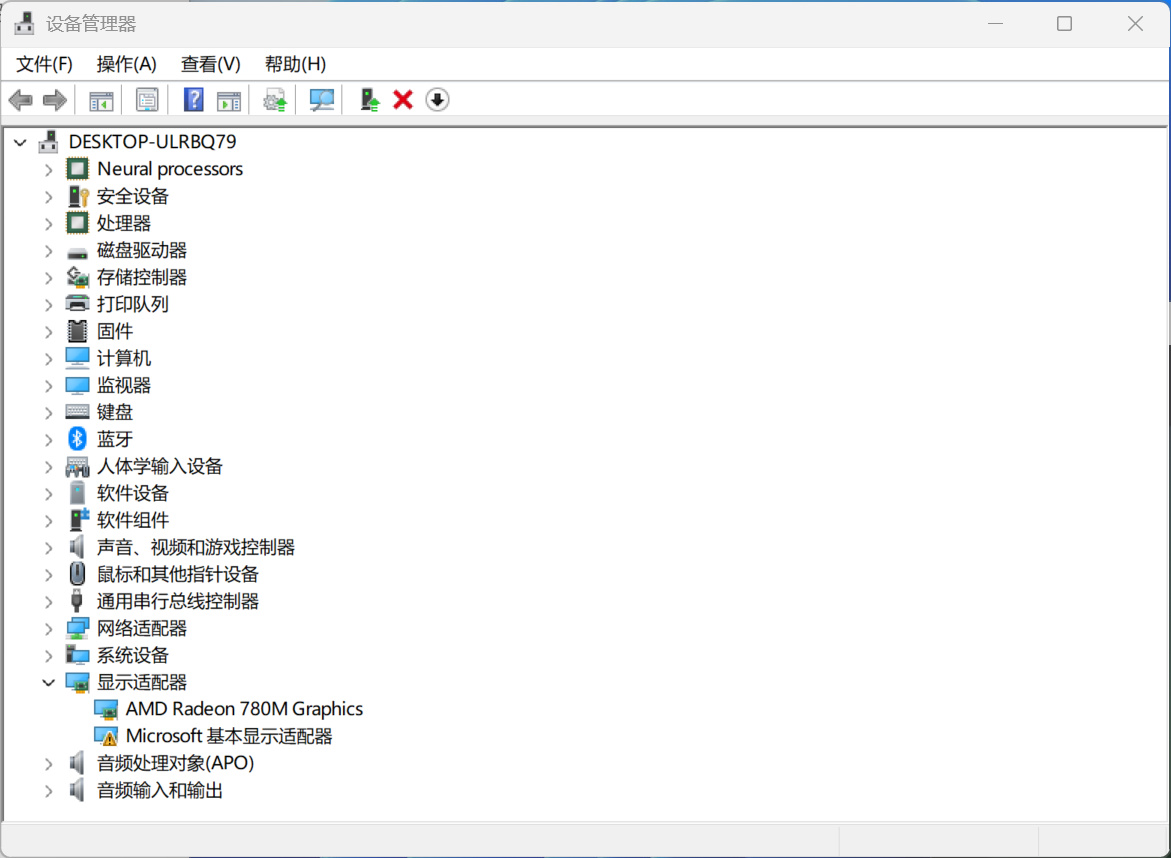
Task: Expand the 声音、视频和游戏控制器 arrow
Action: (x=49, y=548)
